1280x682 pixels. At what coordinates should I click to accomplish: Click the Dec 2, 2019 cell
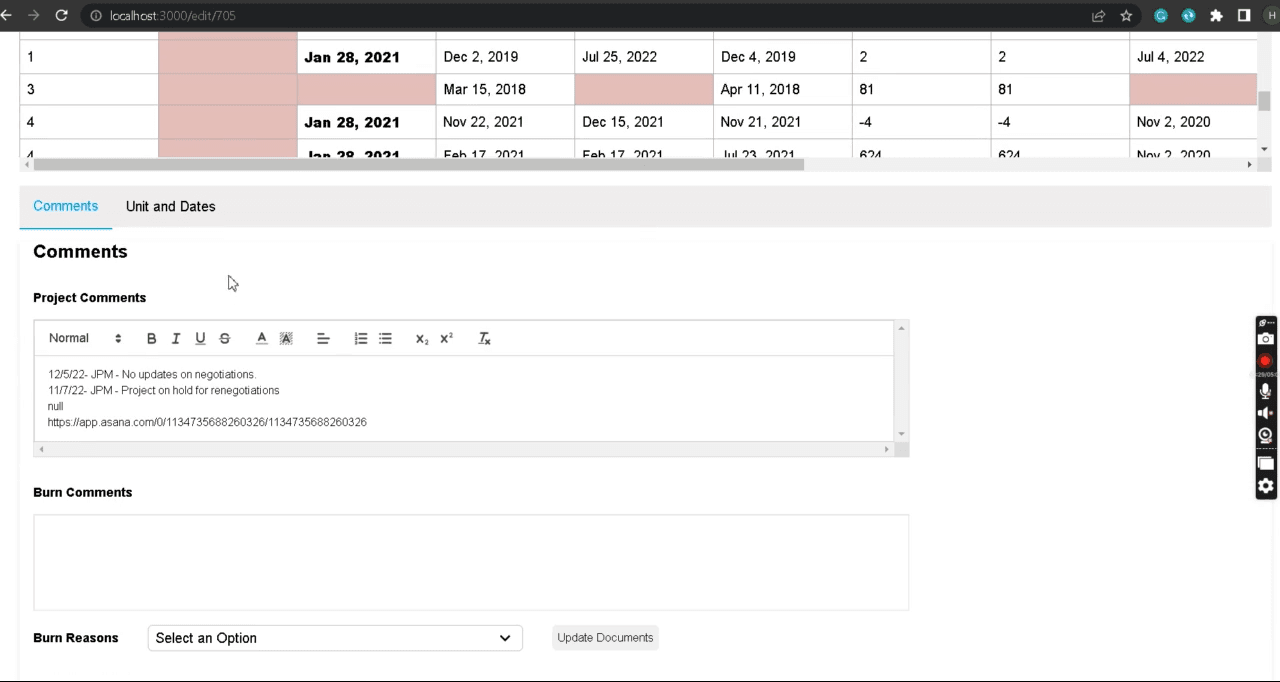point(505,57)
